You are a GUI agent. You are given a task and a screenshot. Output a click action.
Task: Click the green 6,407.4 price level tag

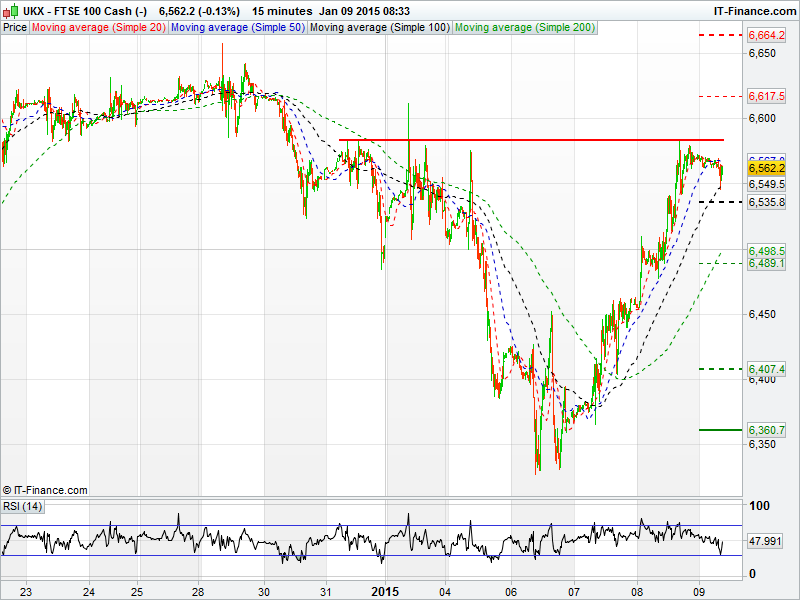766,369
